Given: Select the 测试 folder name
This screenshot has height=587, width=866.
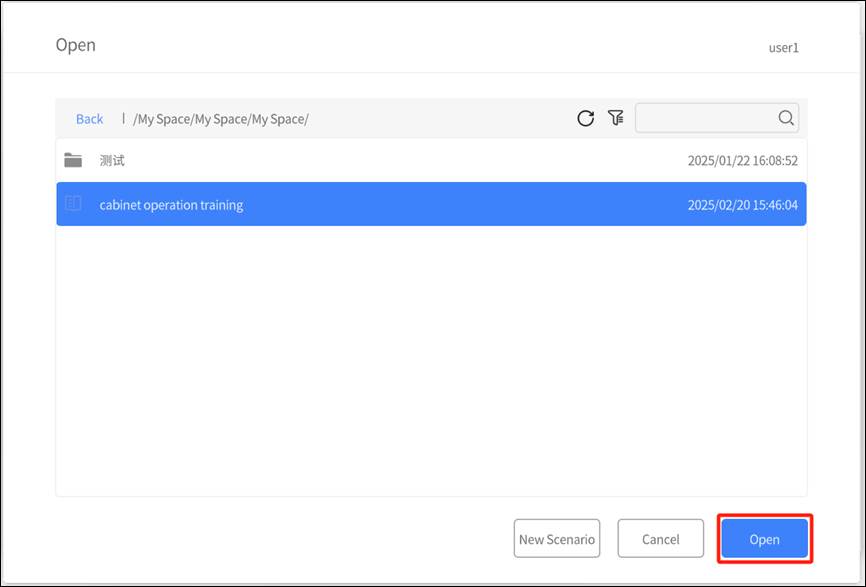Looking at the screenshot, I should point(112,160).
